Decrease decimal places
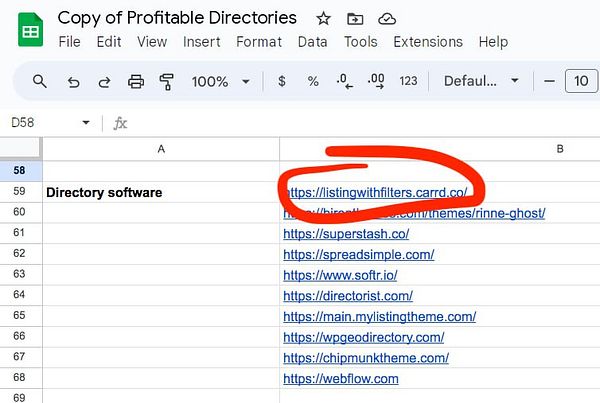This screenshot has width=600, height=403. click(344, 81)
